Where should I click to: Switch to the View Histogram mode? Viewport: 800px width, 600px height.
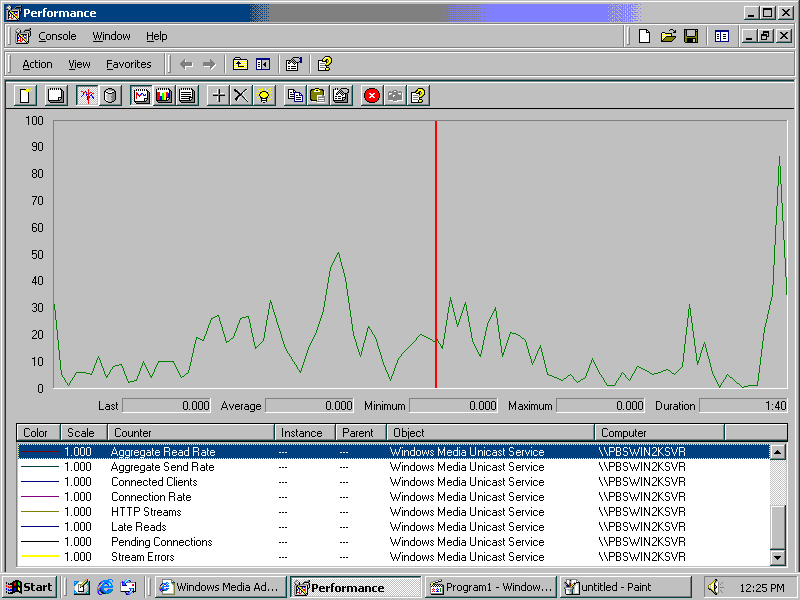[x=163, y=95]
